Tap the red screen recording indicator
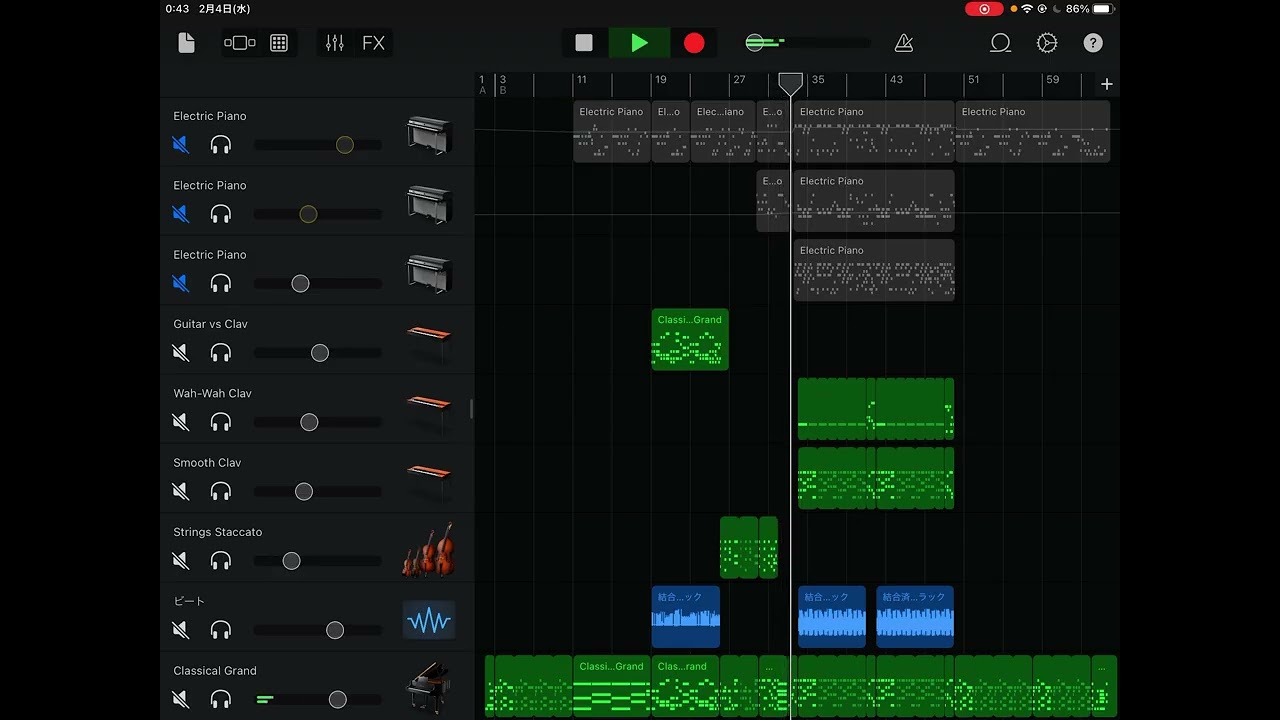1280x720 pixels. click(x=984, y=9)
